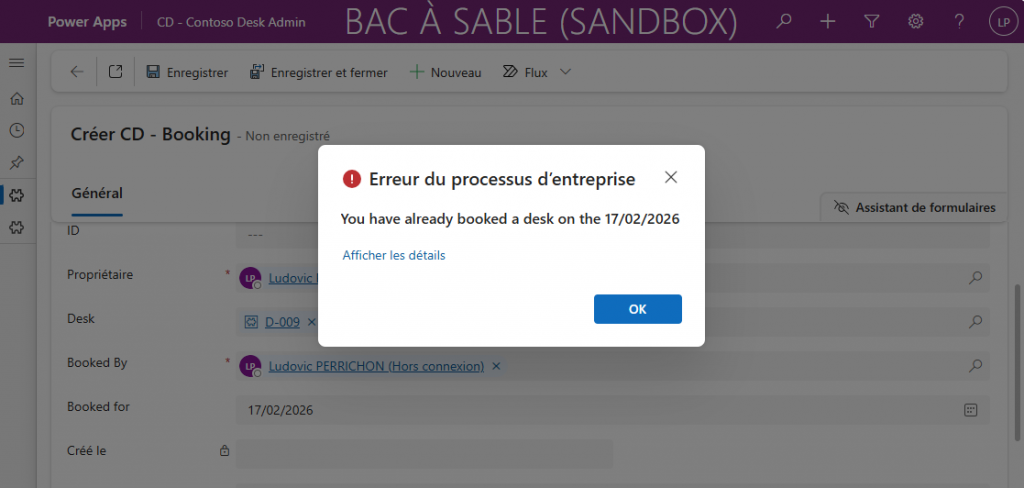Open Recent items clock icon
Image resolution: width=1024 pixels, height=488 pixels.
17,131
